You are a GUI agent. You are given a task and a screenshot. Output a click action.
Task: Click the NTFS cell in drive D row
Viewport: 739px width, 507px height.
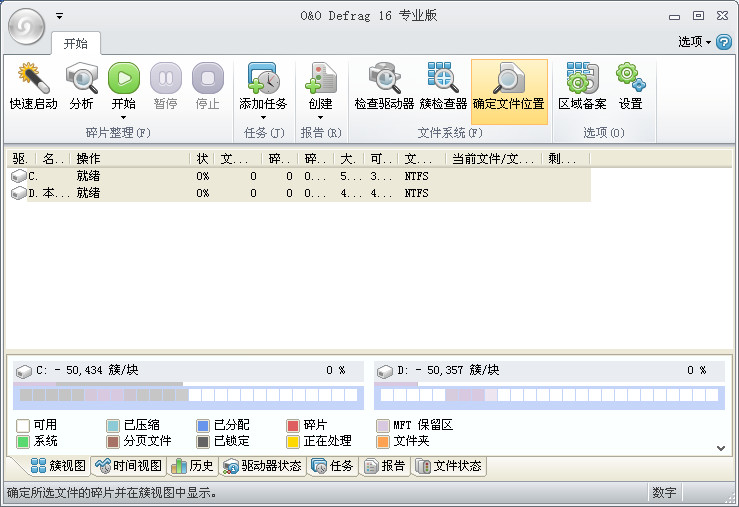(417, 193)
